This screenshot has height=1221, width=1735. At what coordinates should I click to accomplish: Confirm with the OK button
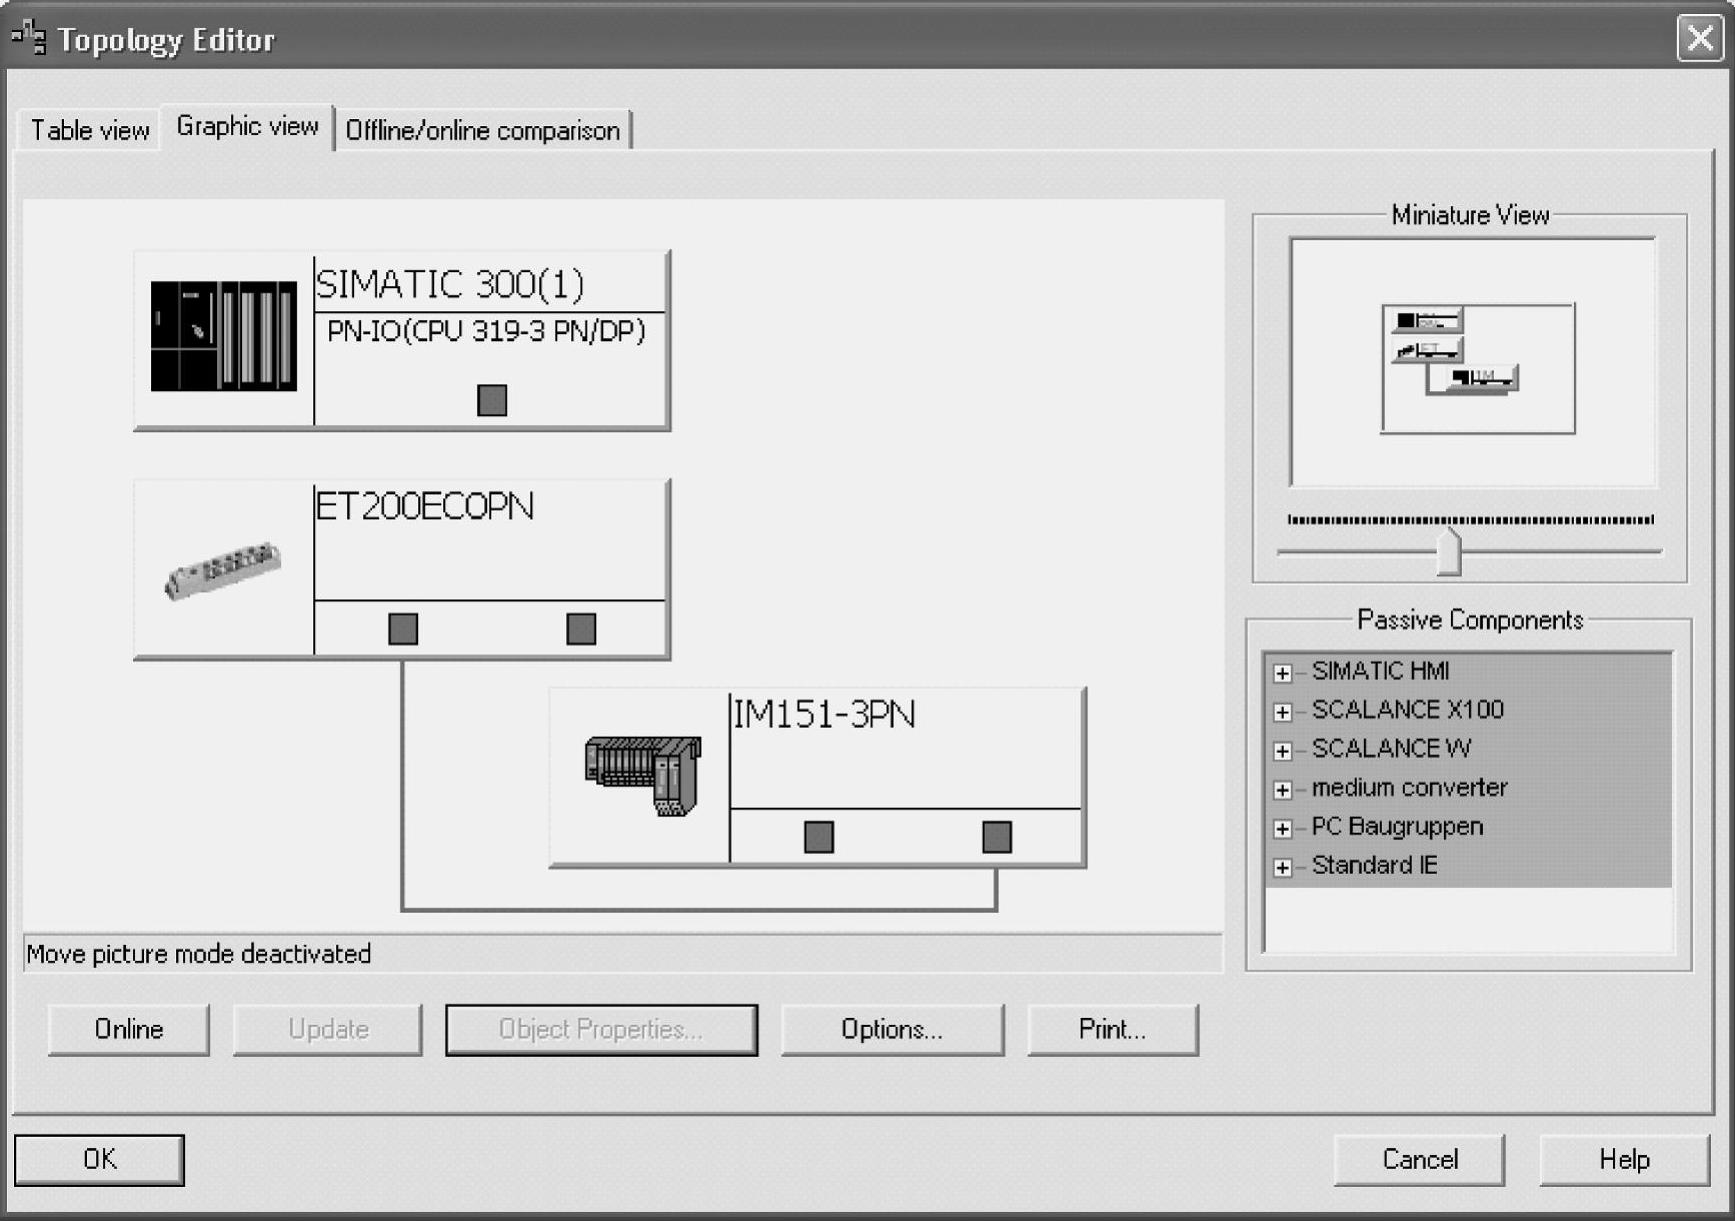click(99, 1159)
